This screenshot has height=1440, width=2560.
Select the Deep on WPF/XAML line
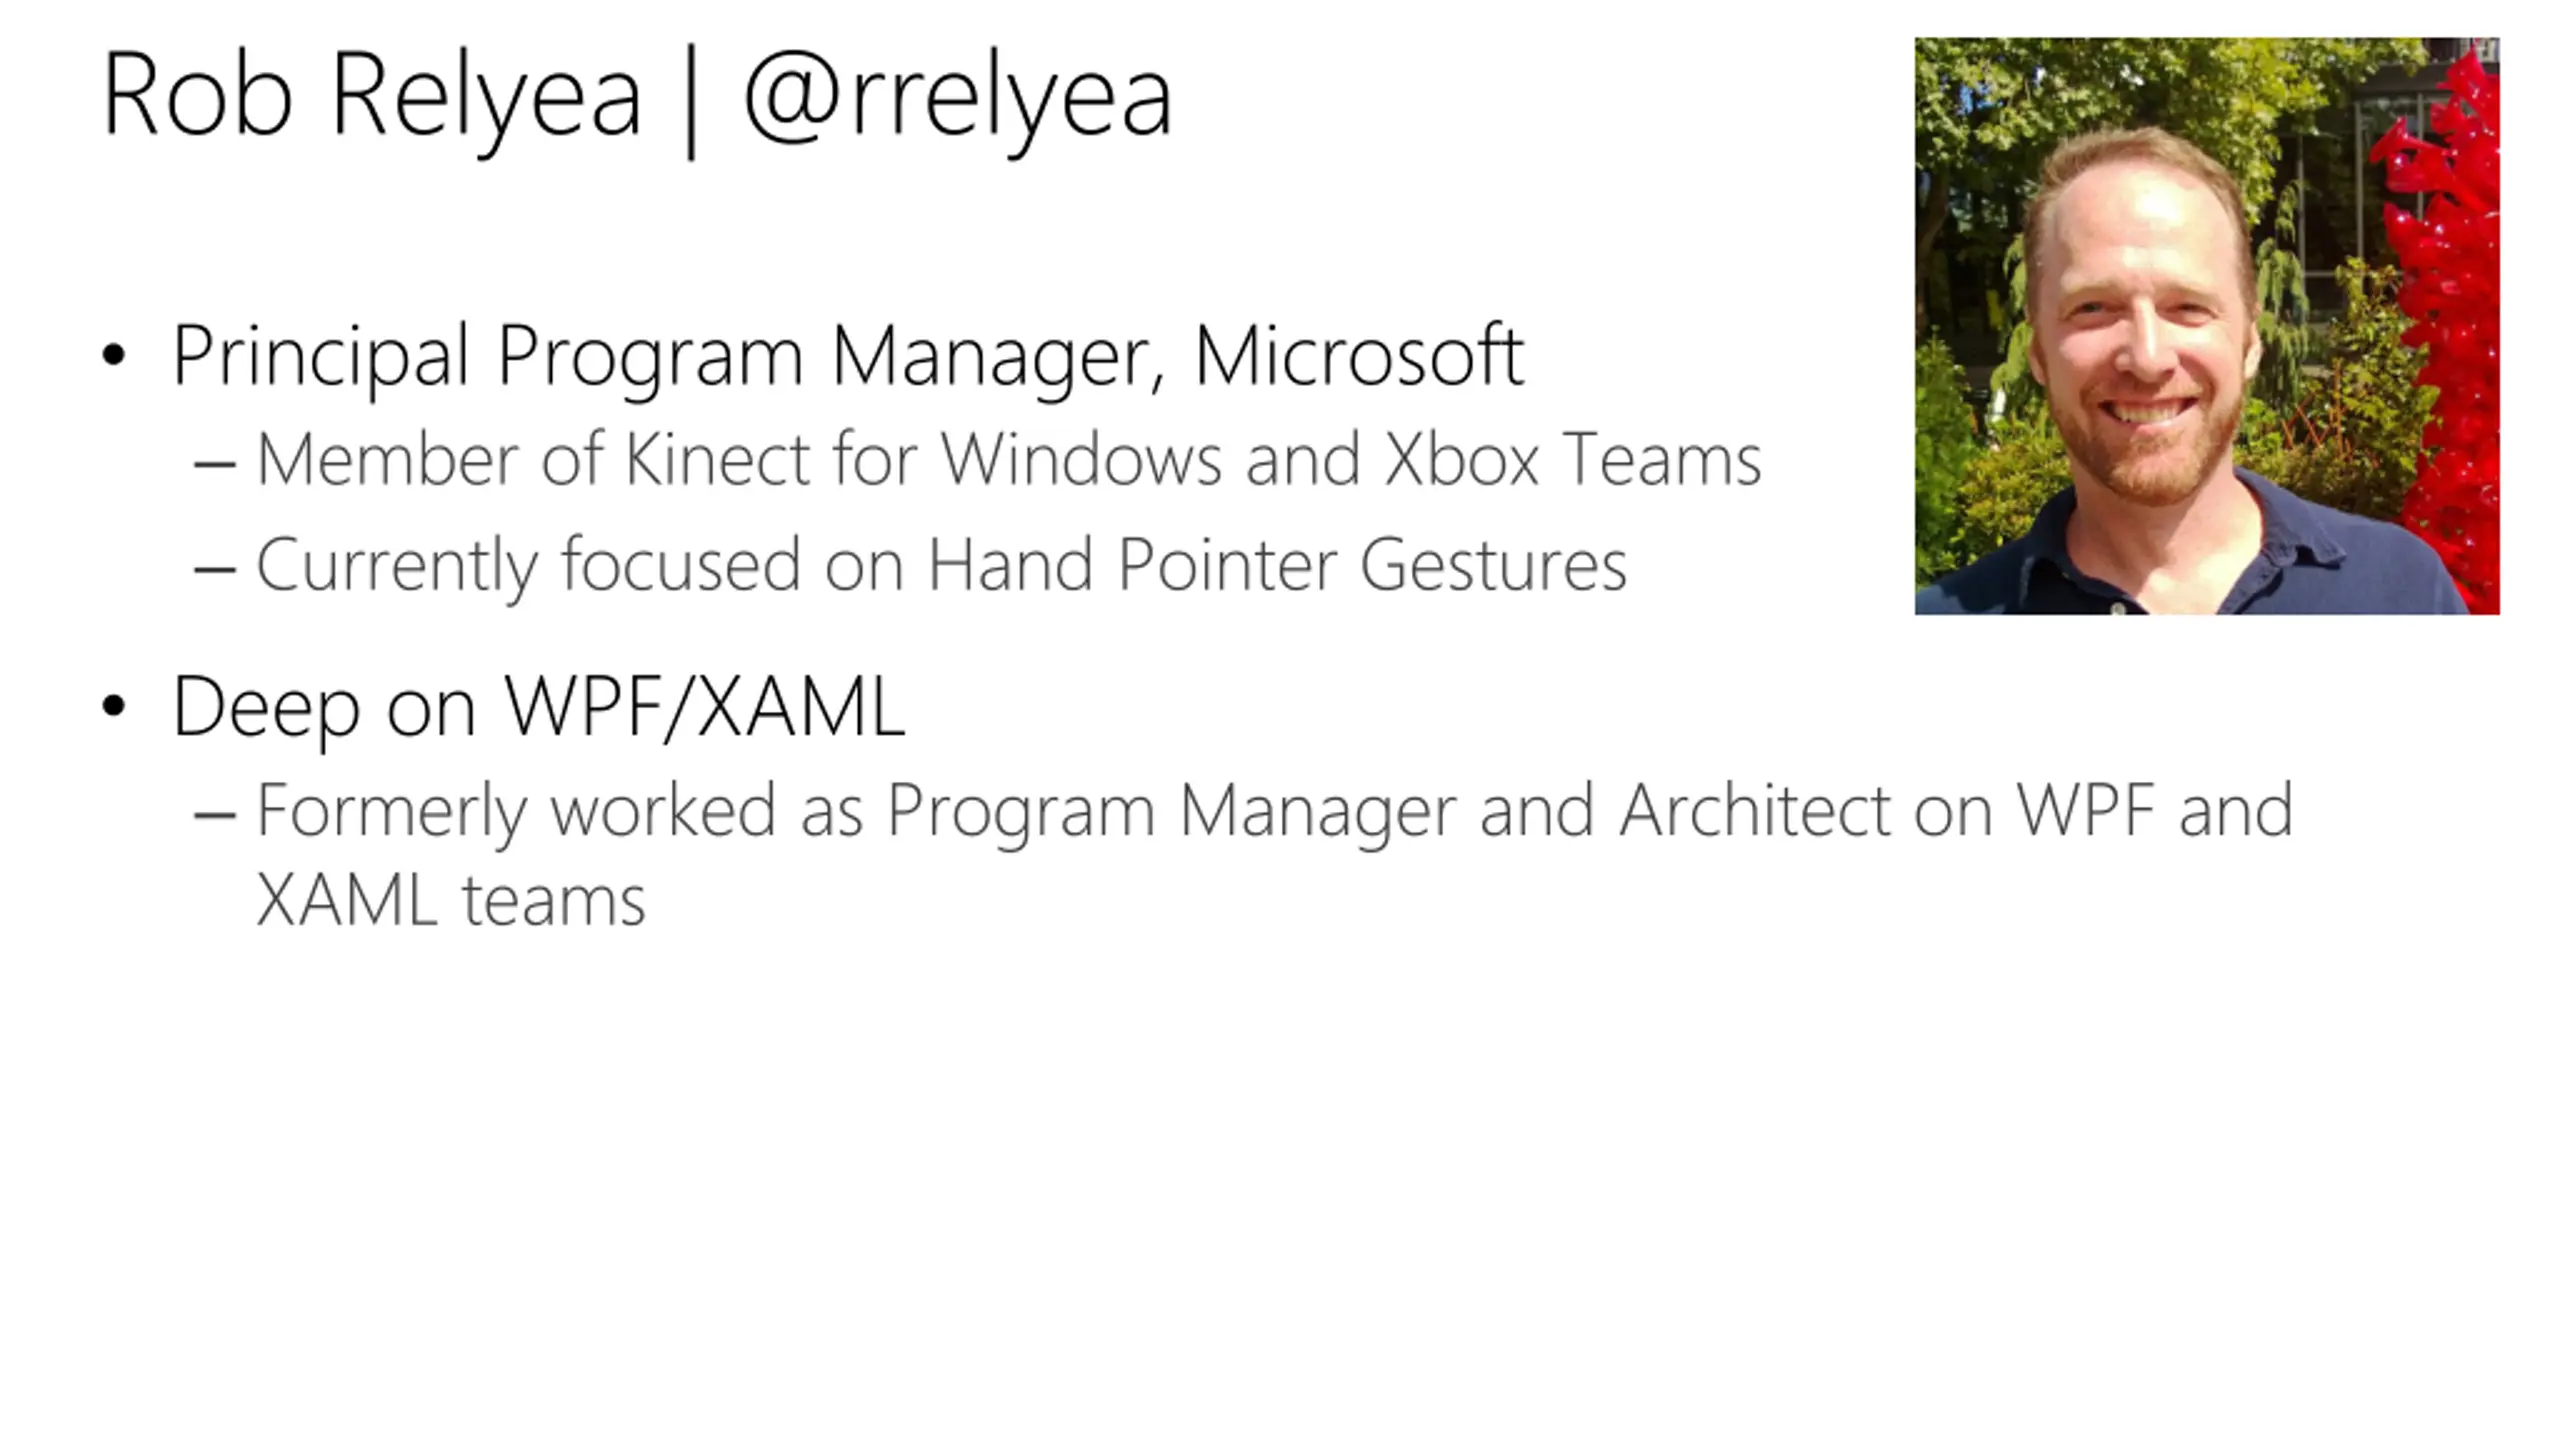pyautogui.click(x=539, y=707)
